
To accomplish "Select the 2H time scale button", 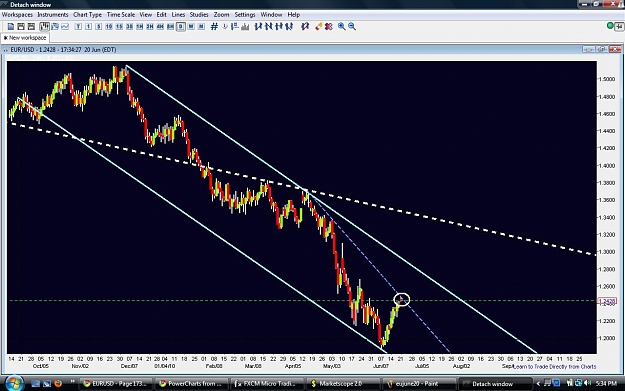I will click(x=150, y=27).
